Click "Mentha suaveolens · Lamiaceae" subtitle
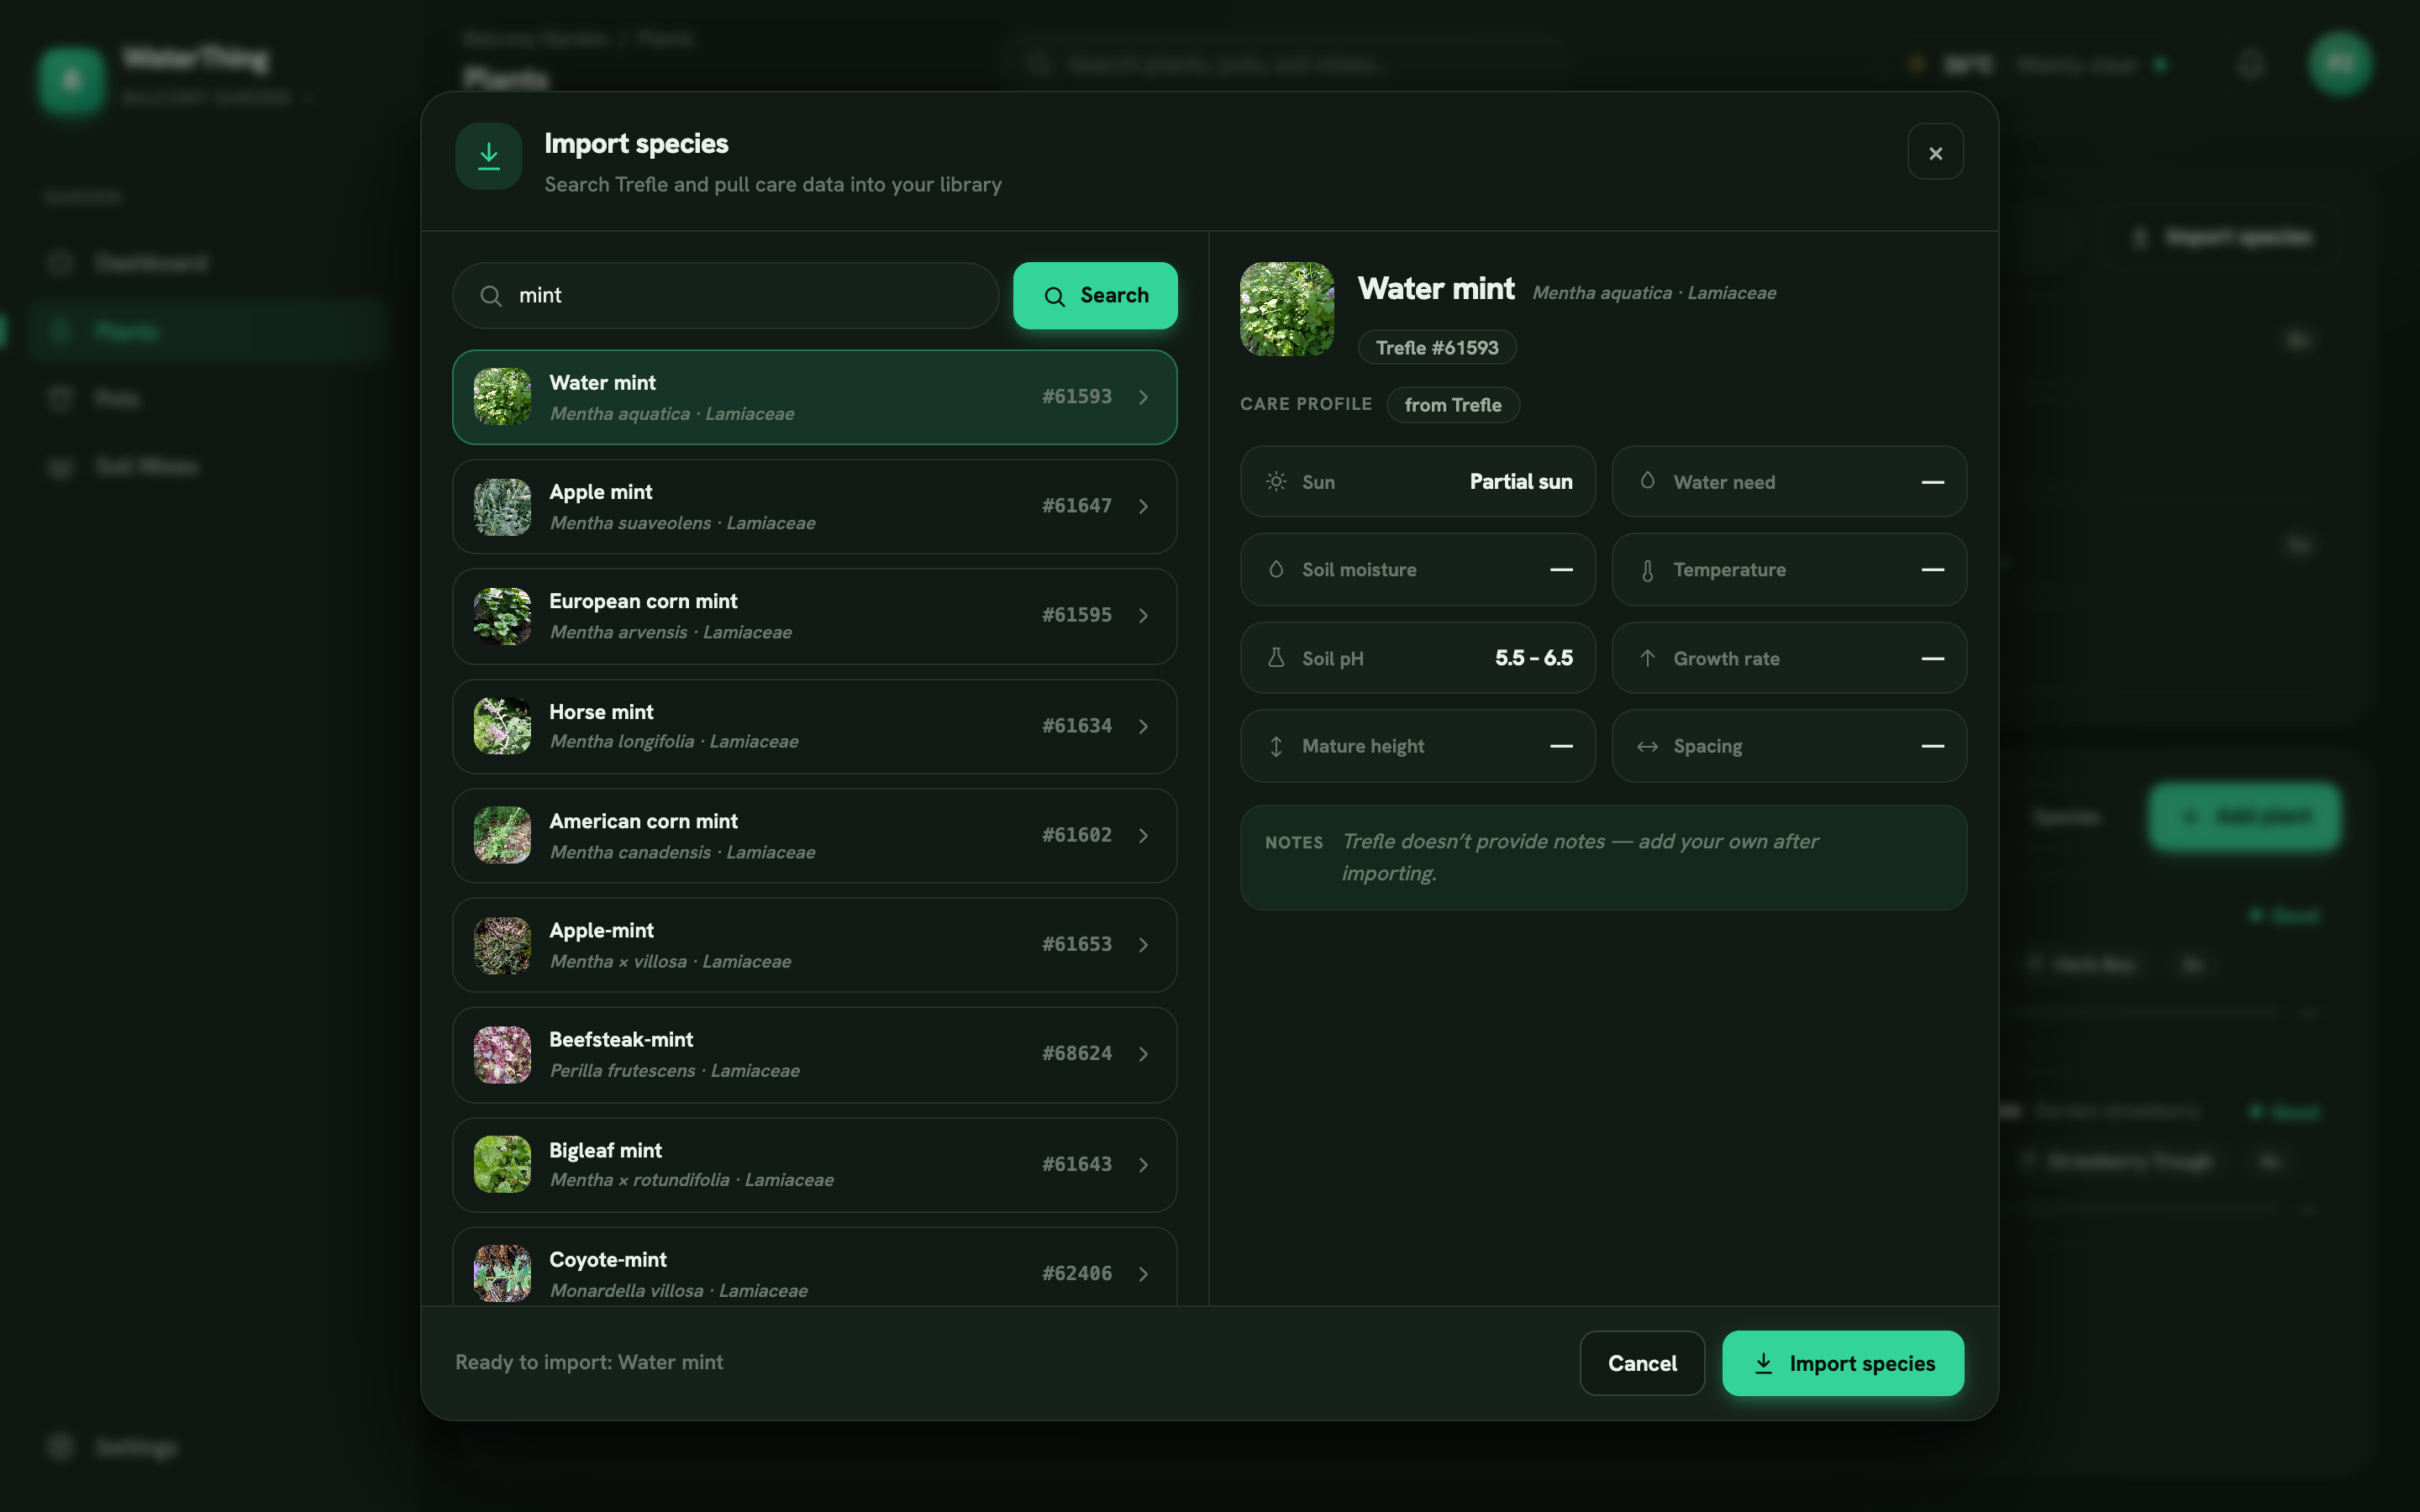The width and height of the screenshot is (2420, 1512). [x=683, y=523]
